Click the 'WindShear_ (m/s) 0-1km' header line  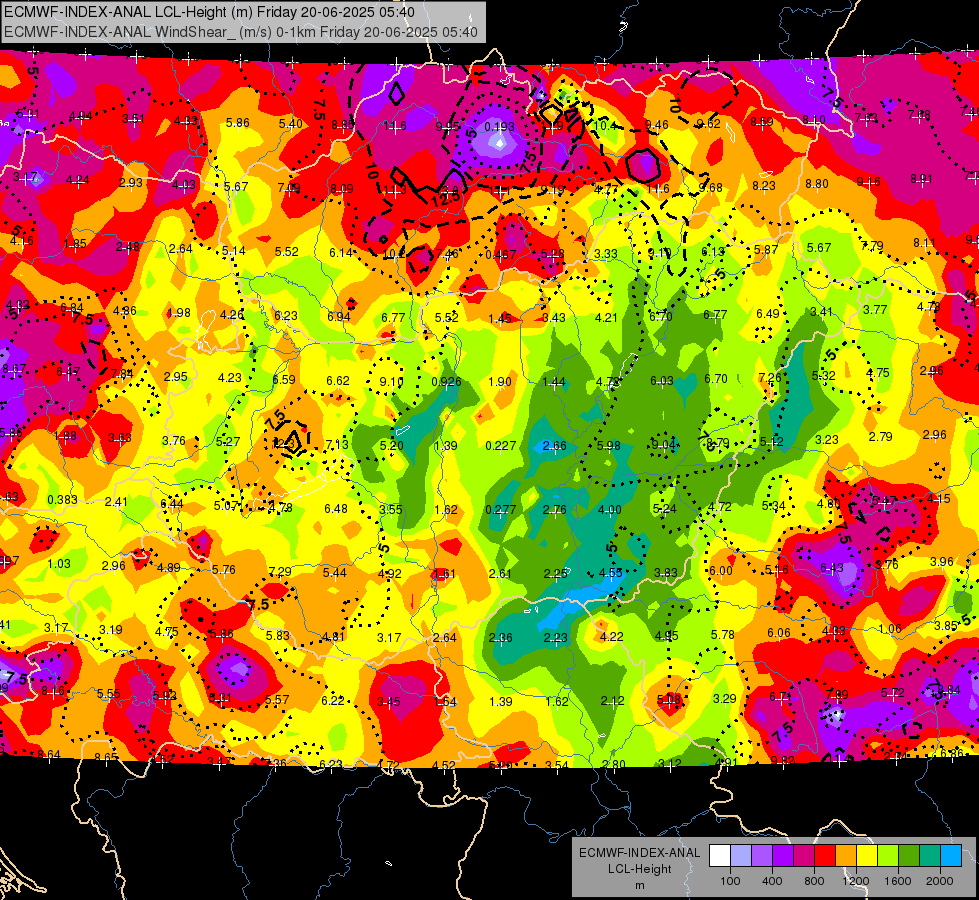[240, 32]
